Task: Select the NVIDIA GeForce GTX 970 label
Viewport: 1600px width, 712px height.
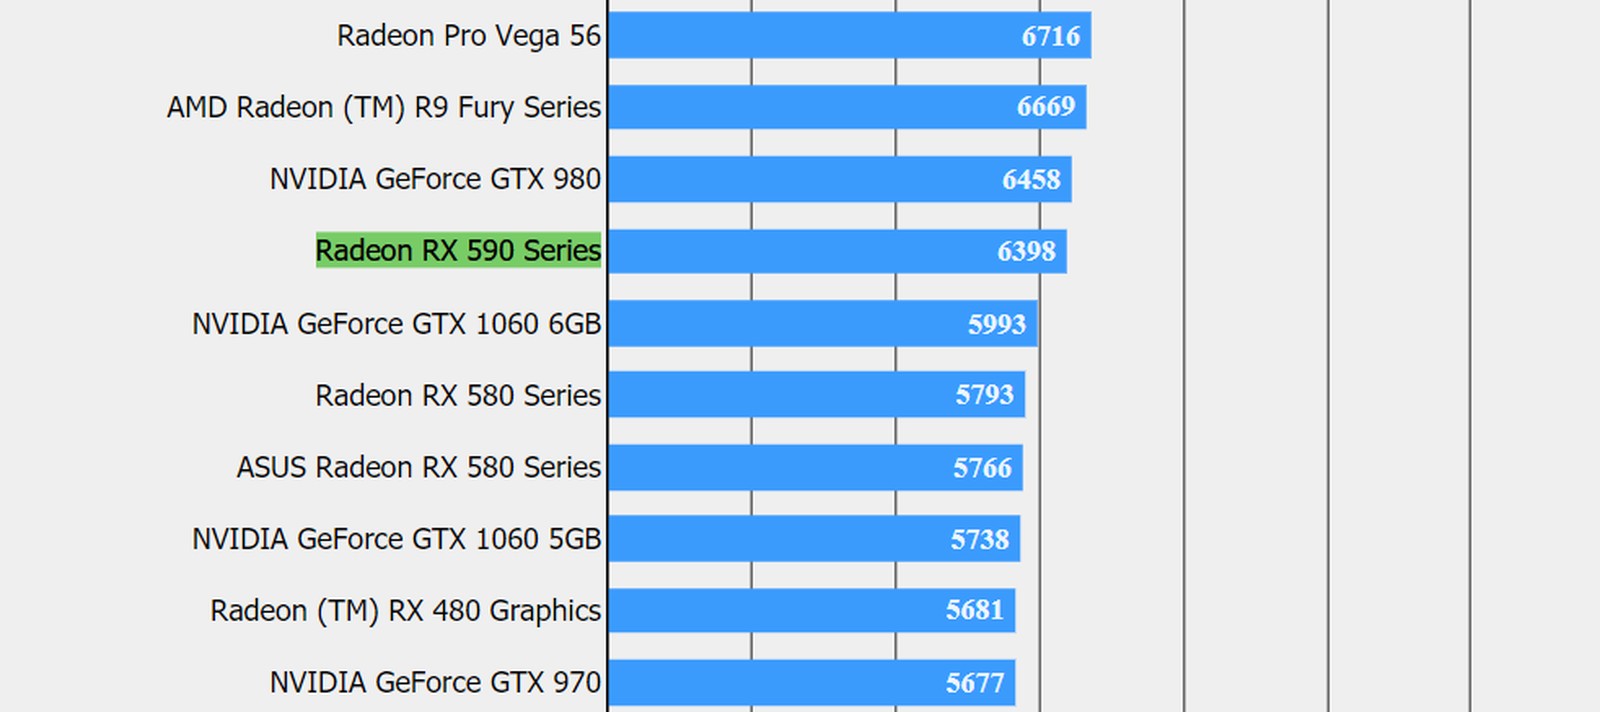Action: (x=435, y=682)
